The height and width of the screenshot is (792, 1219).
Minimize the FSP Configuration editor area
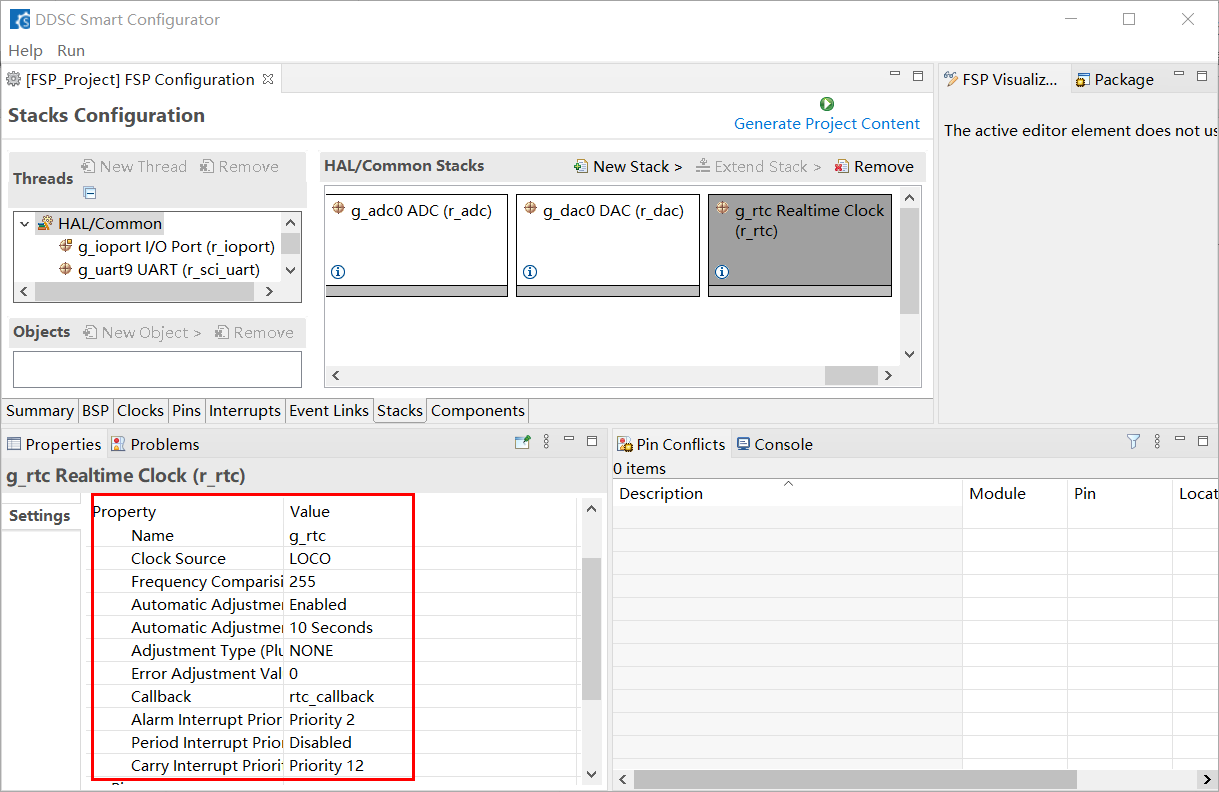point(895,75)
